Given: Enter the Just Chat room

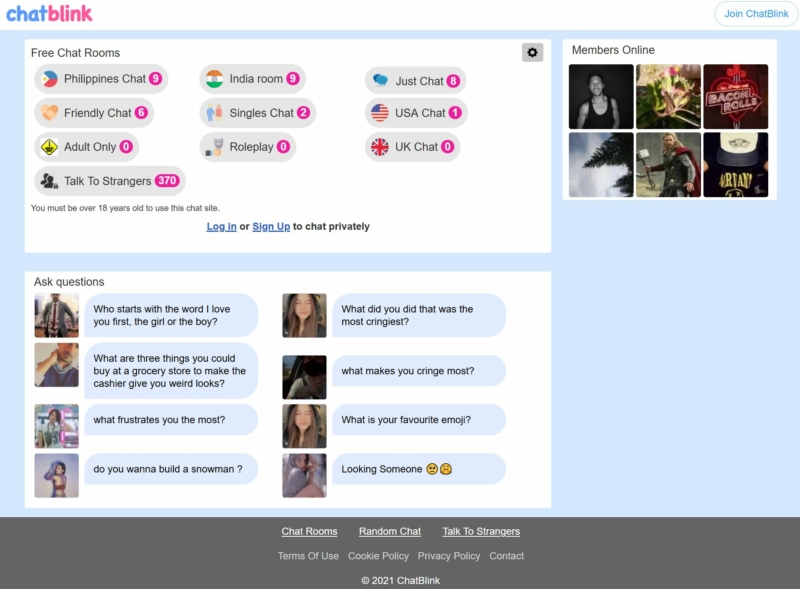Looking at the screenshot, I should click(x=415, y=81).
